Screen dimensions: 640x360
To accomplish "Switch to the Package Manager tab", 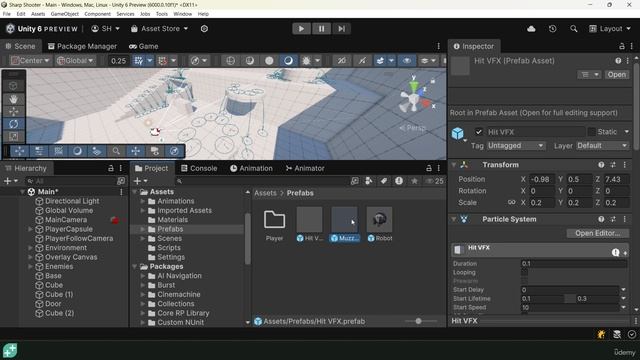I will tap(82, 46).
